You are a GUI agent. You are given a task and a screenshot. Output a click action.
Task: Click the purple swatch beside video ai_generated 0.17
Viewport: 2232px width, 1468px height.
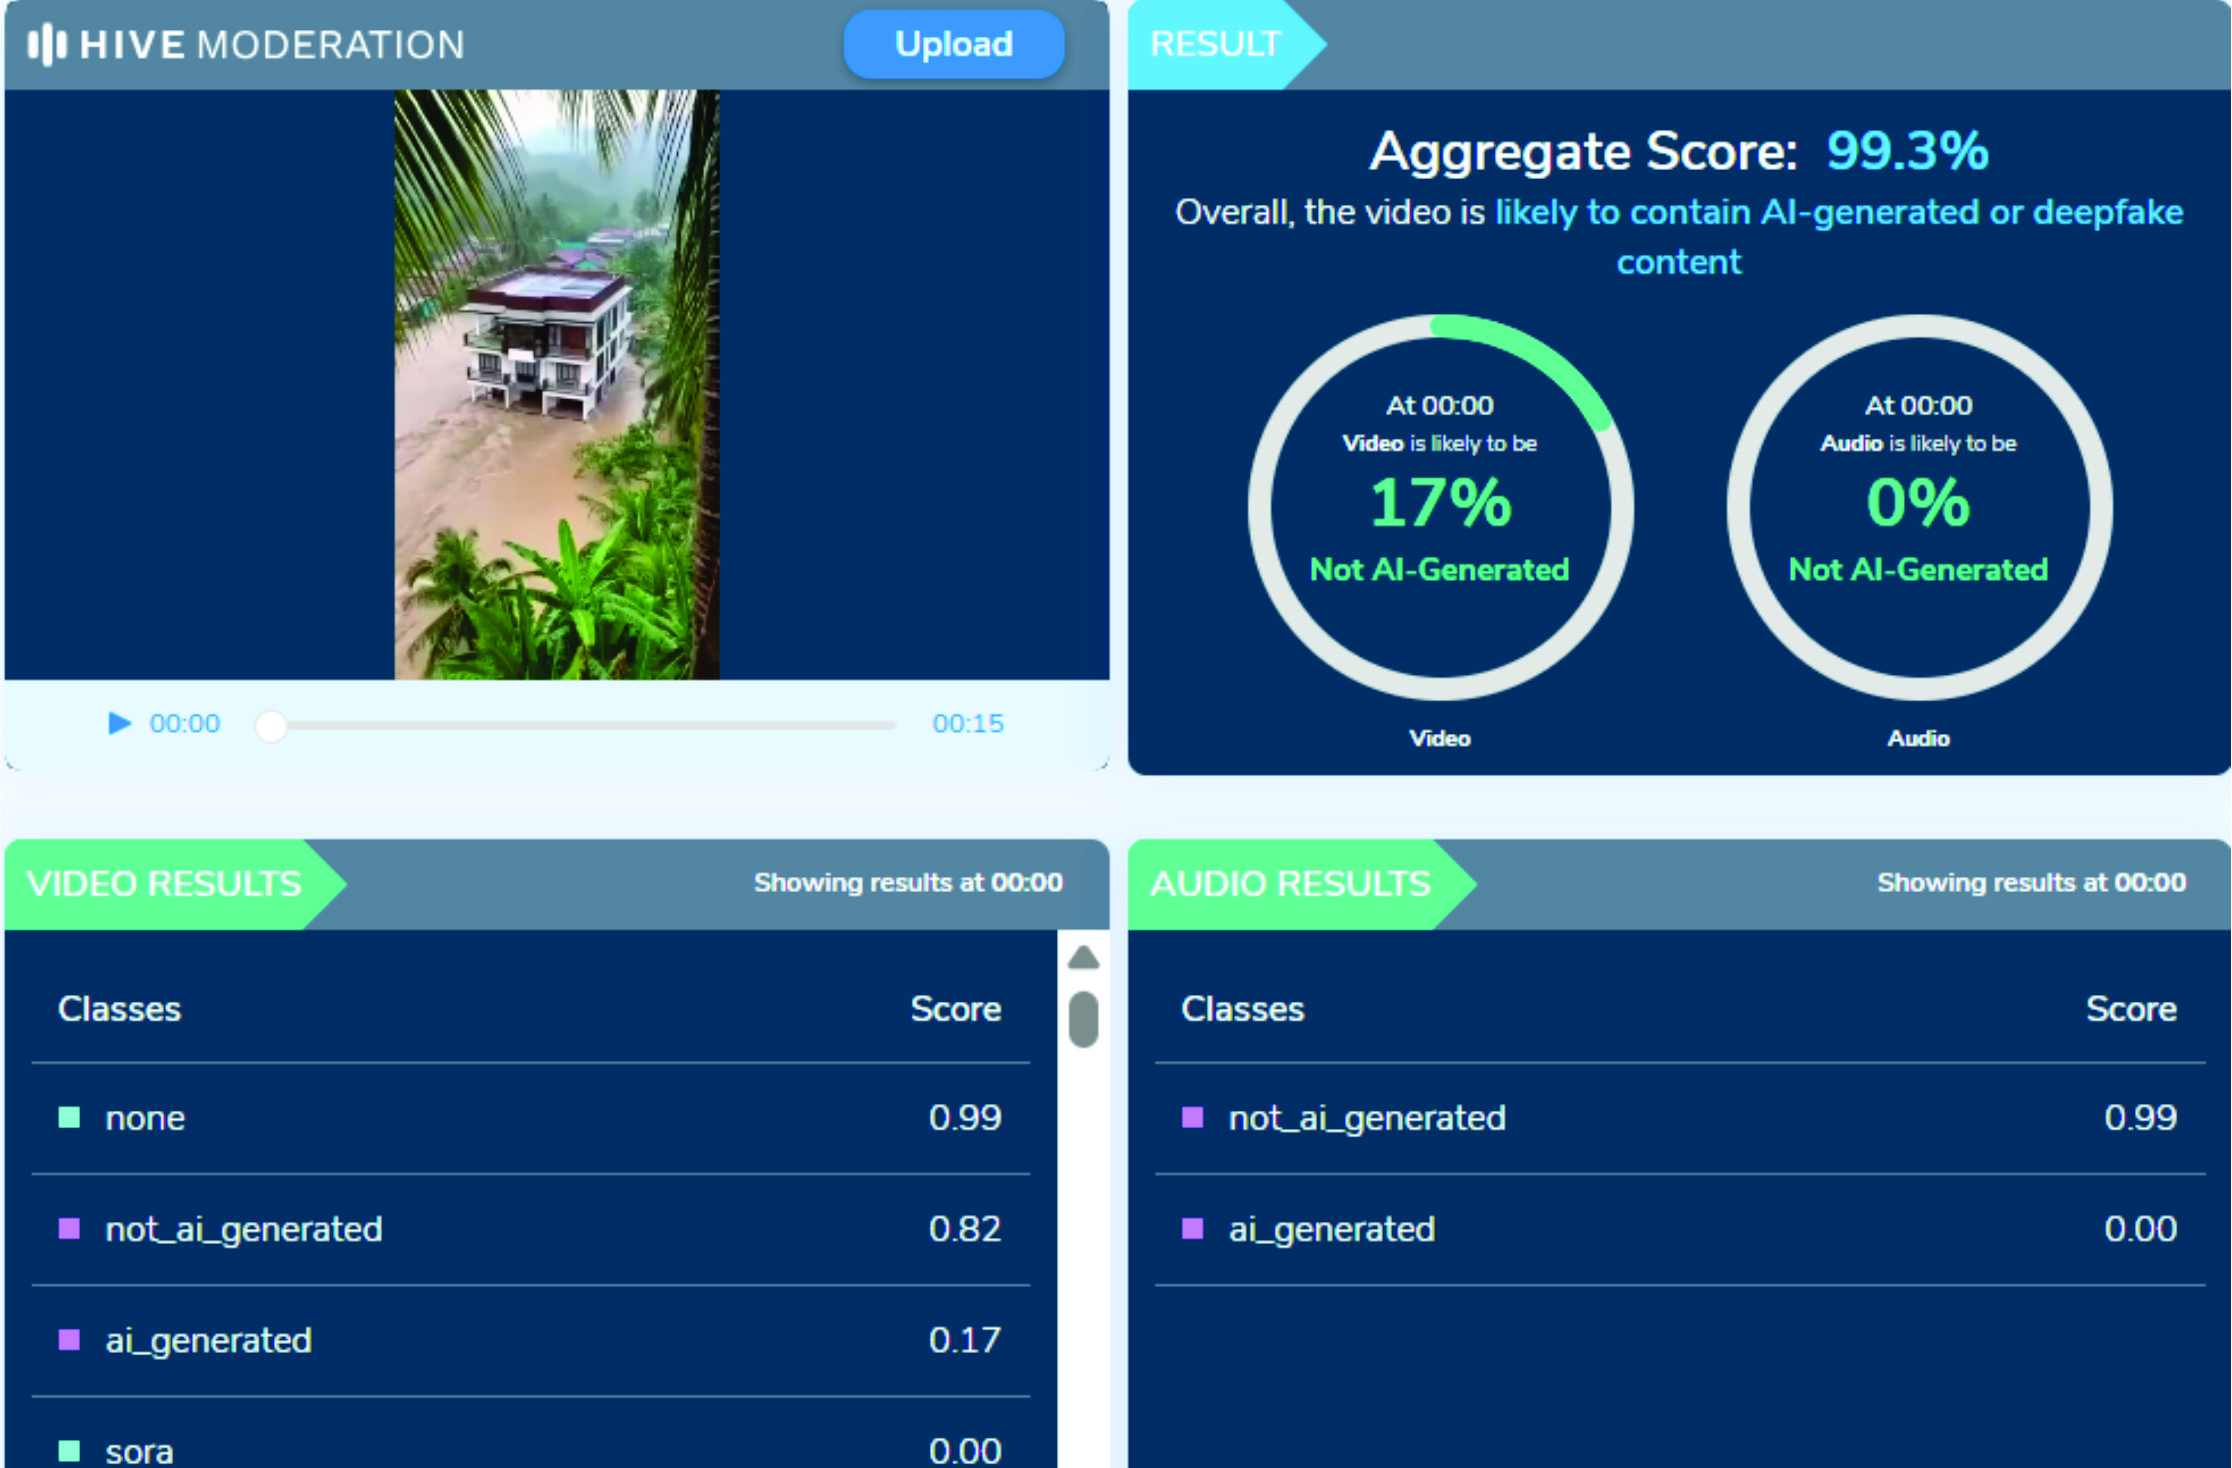[x=69, y=1339]
